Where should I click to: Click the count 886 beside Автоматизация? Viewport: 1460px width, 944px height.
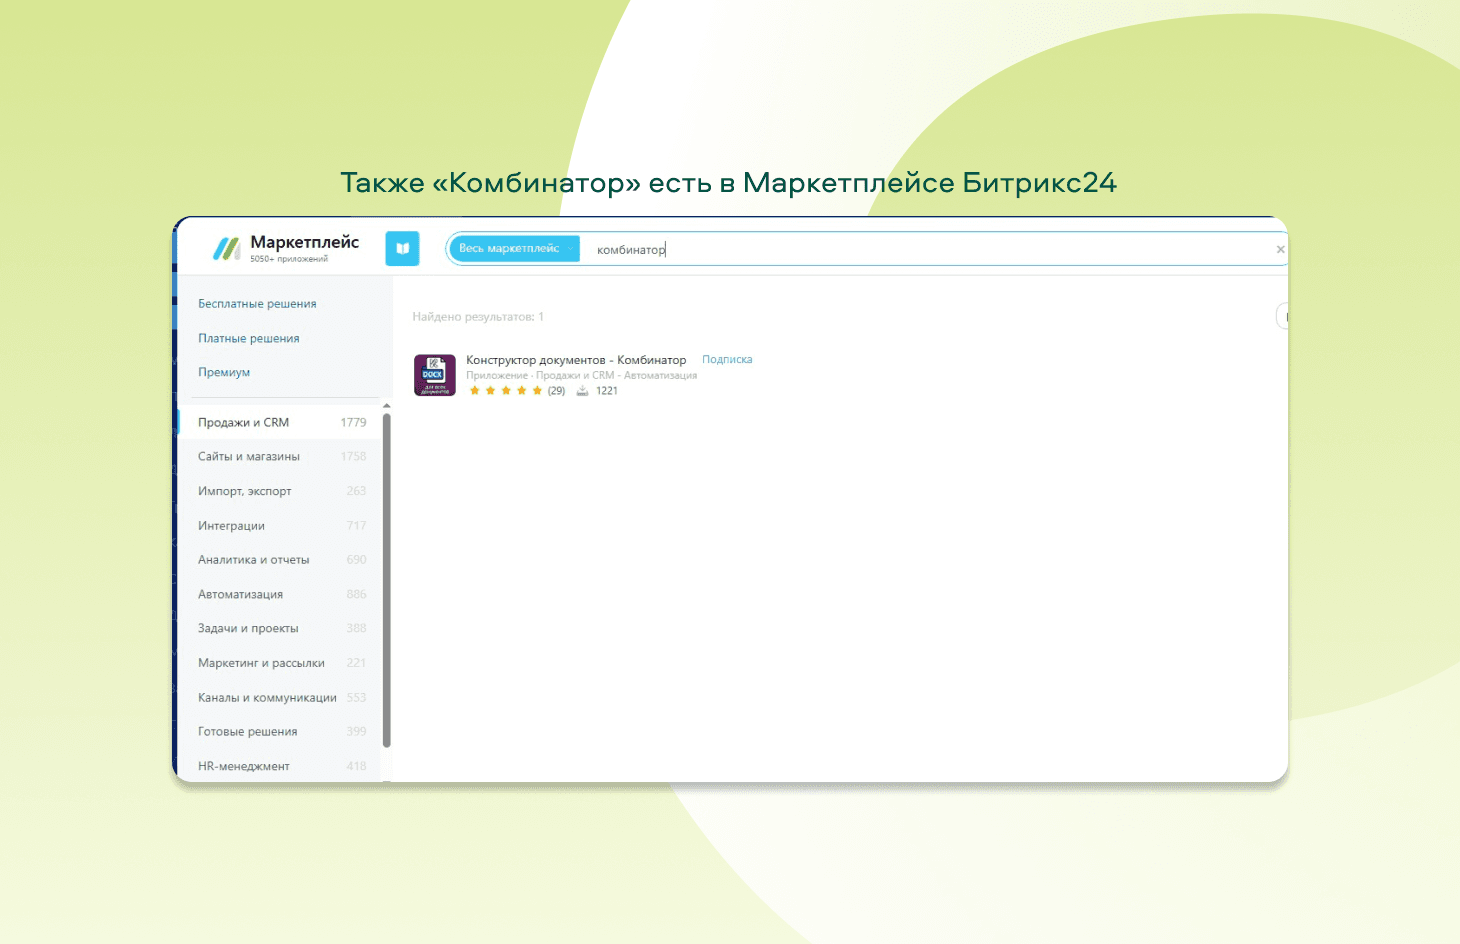(356, 594)
